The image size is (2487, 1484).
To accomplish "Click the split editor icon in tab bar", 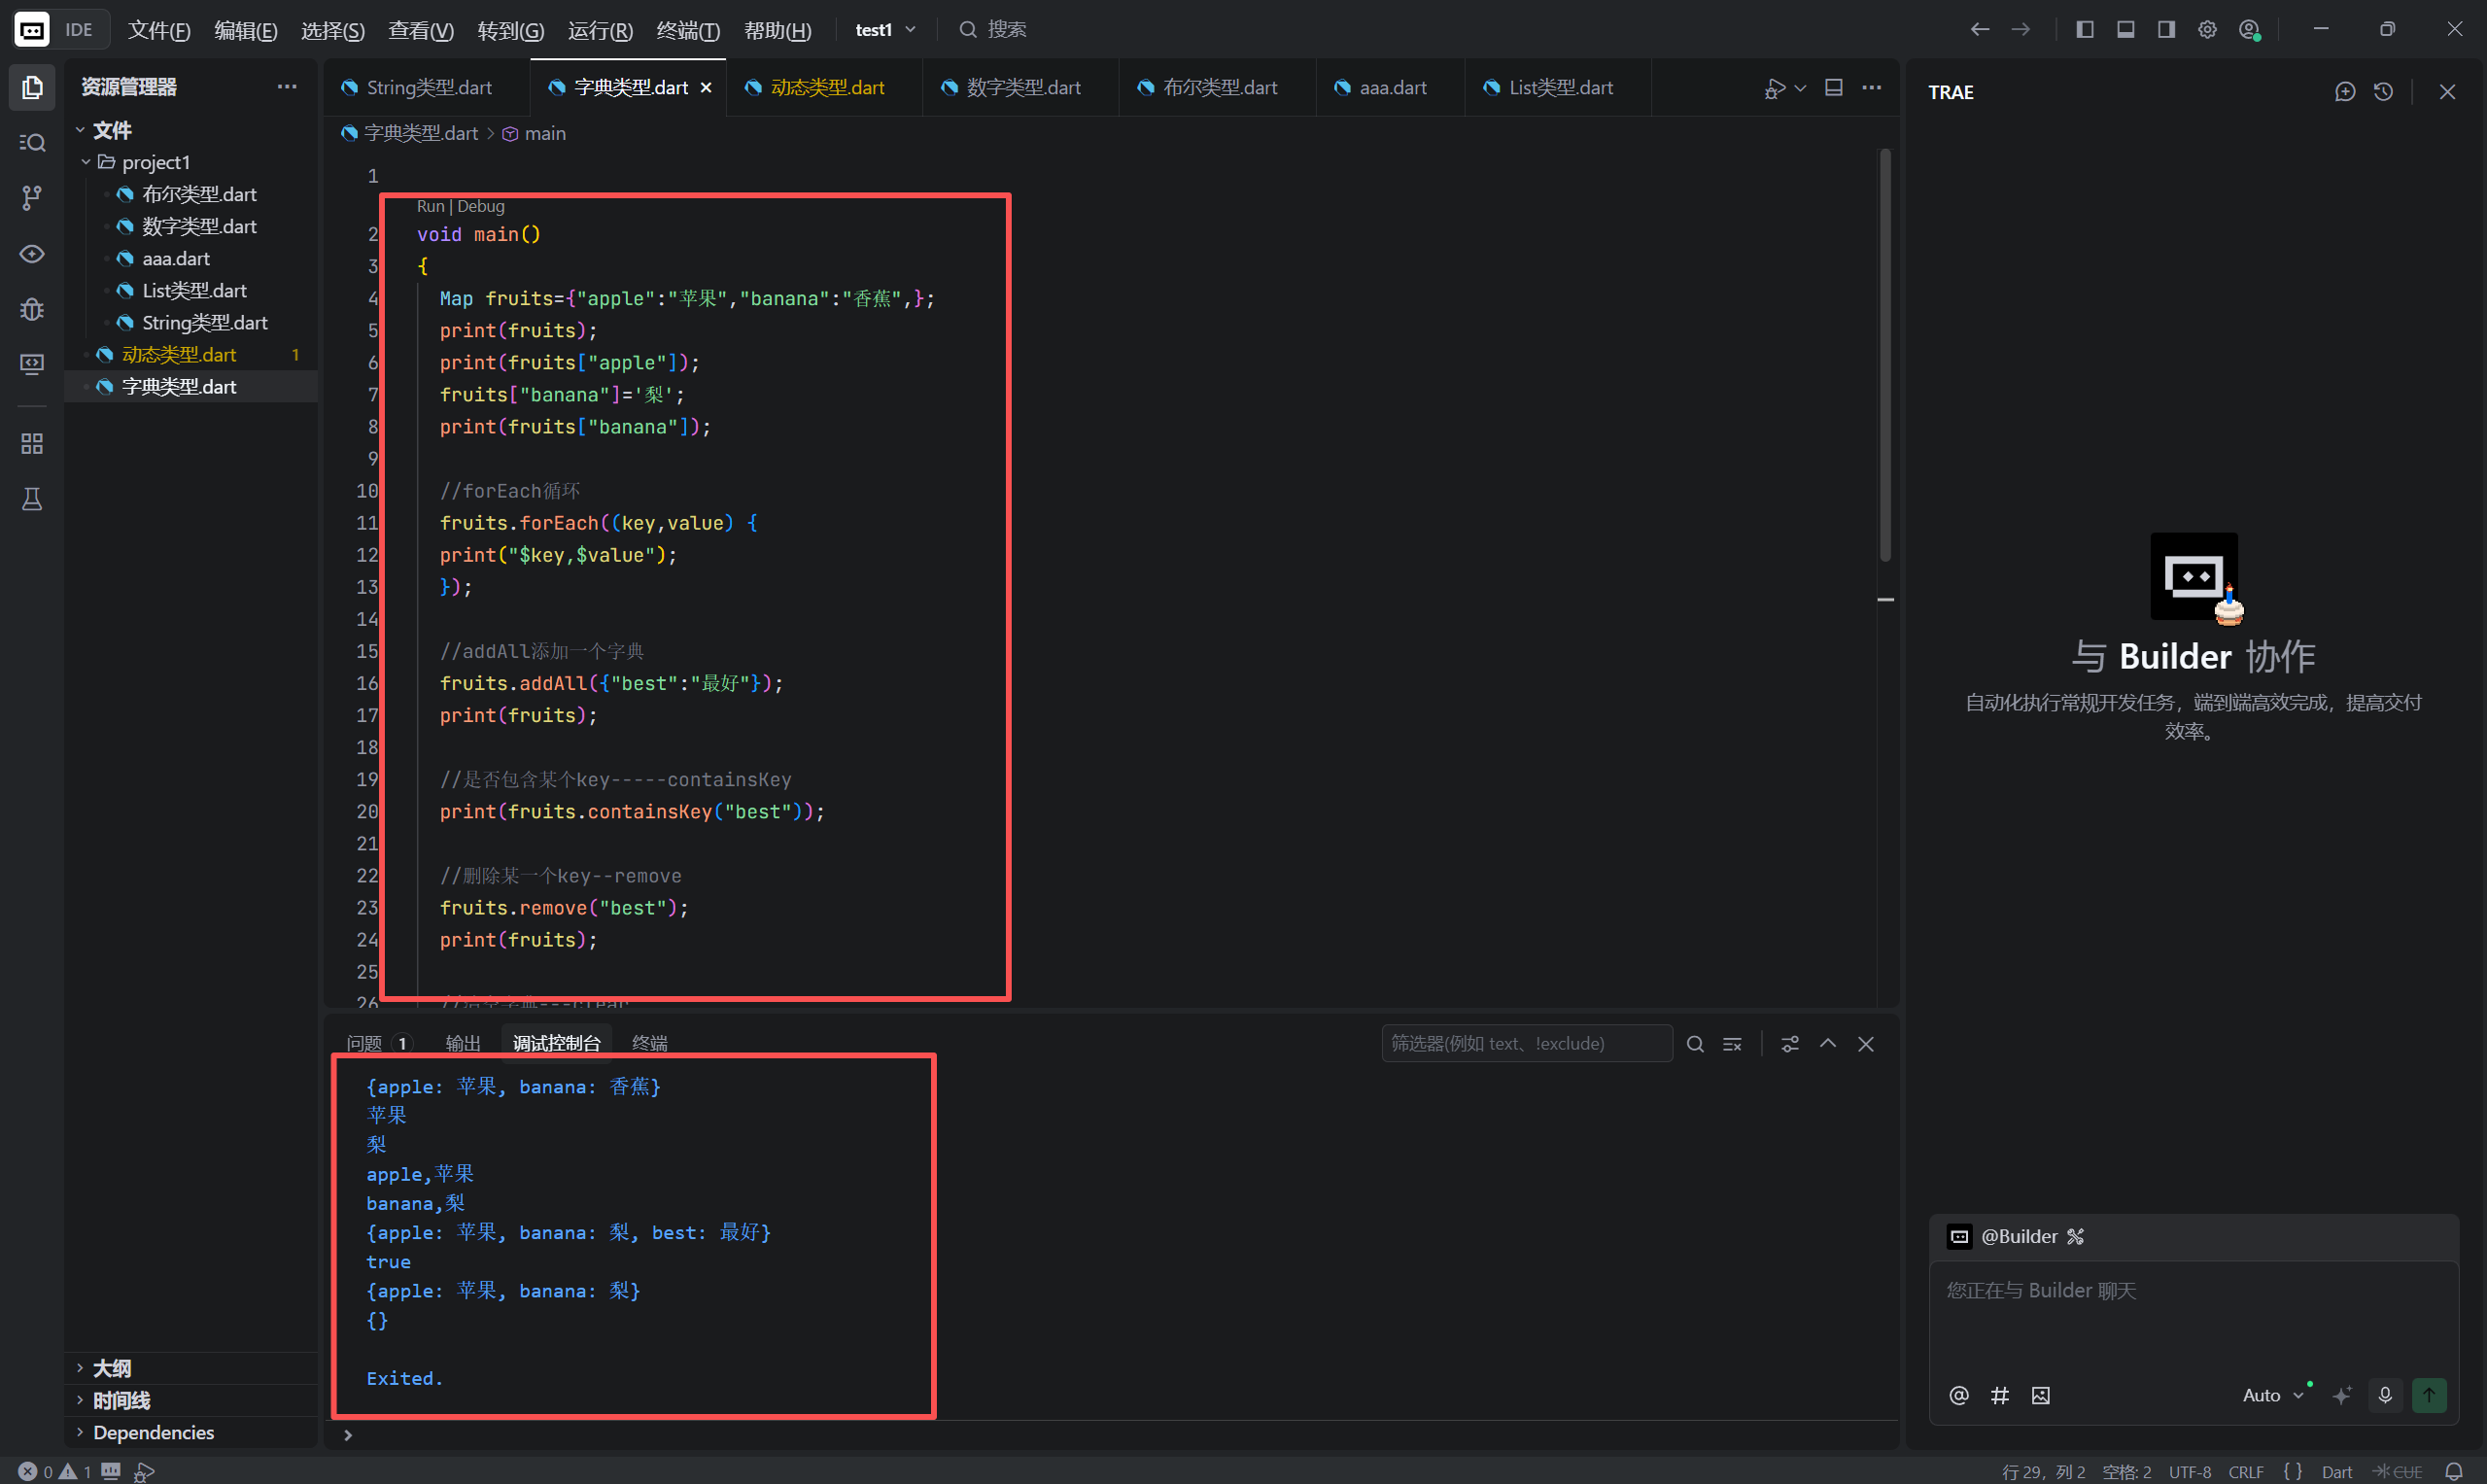I will (x=1833, y=88).
